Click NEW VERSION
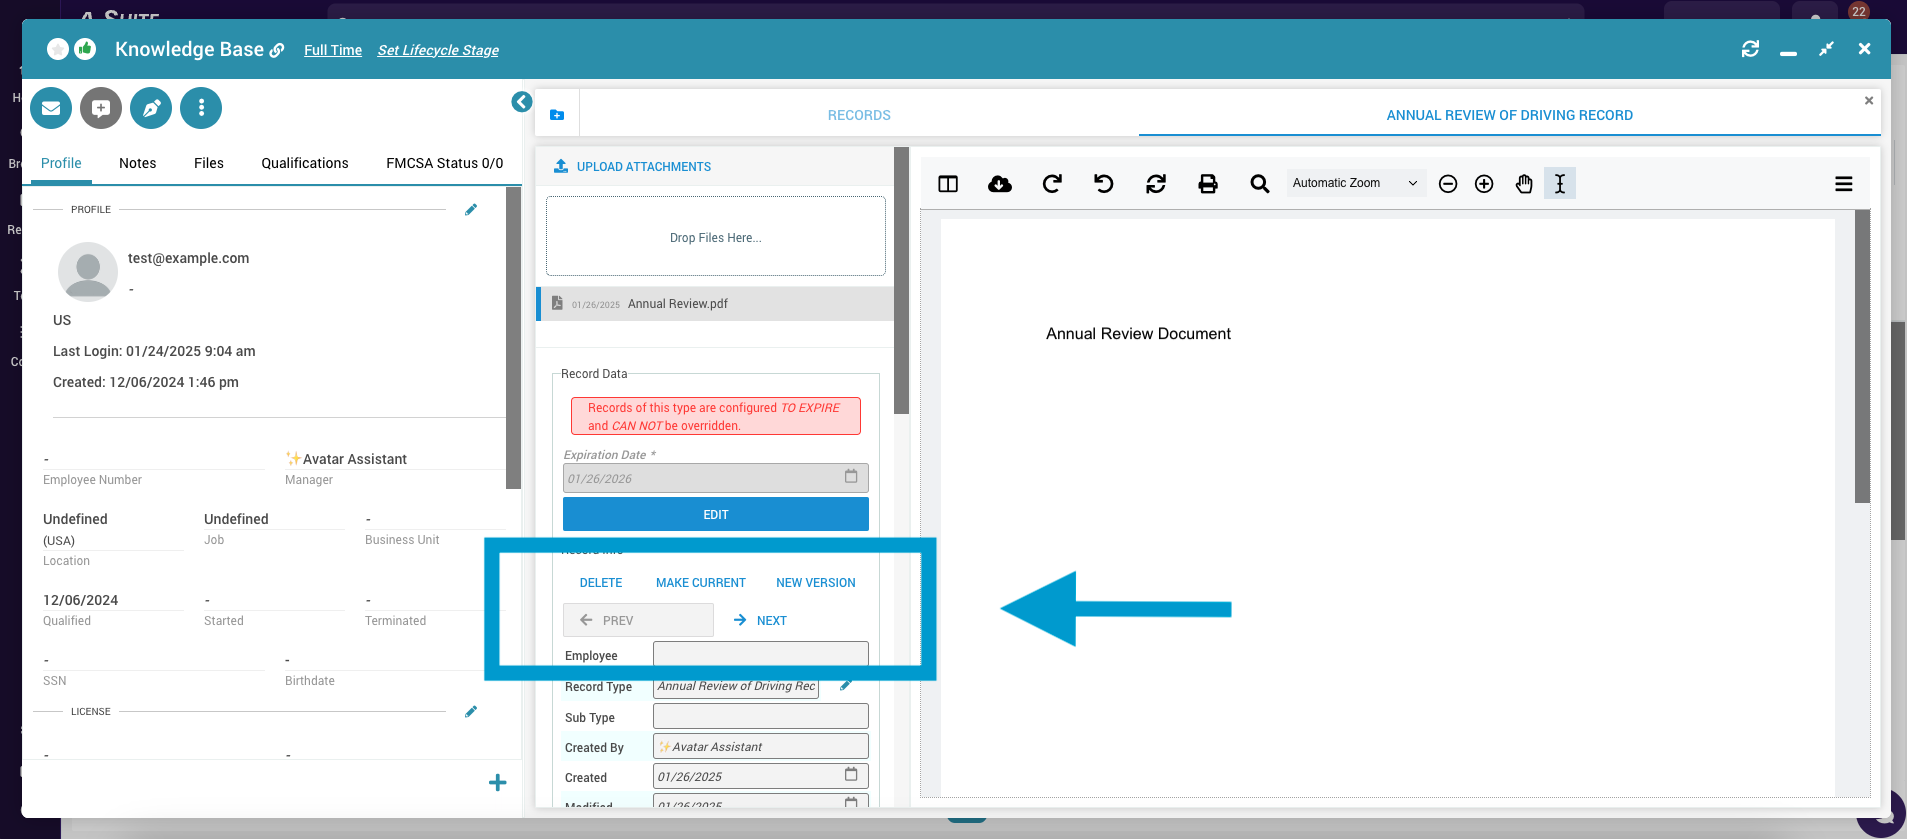This screenshot has height=839, width=1907. click(816, 583)
